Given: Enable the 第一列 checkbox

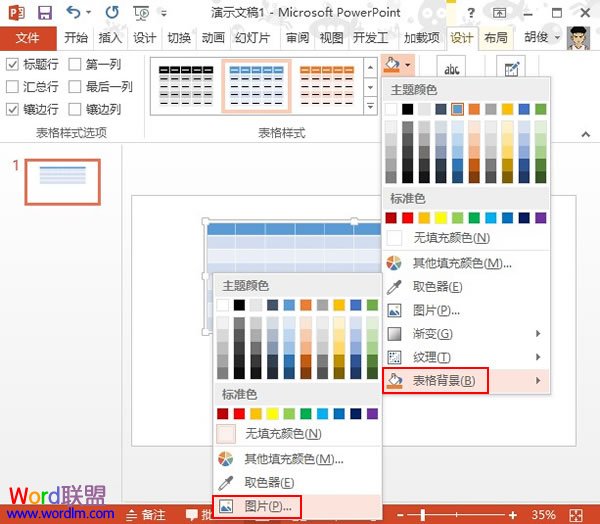Looking at the screenshot, I should (75, 64).
